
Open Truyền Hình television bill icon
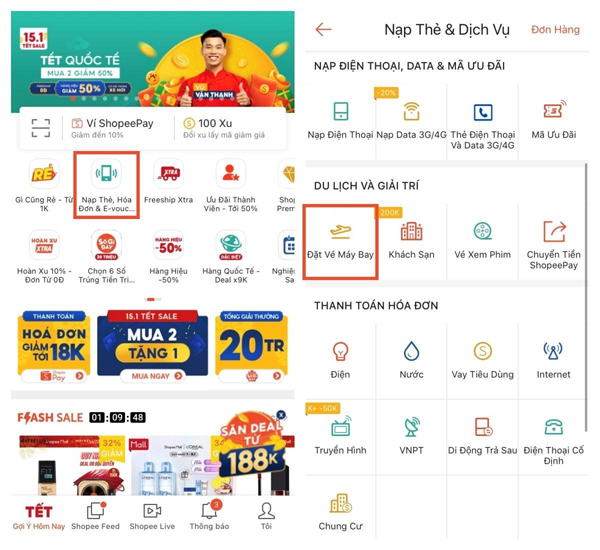coord(340,427)
